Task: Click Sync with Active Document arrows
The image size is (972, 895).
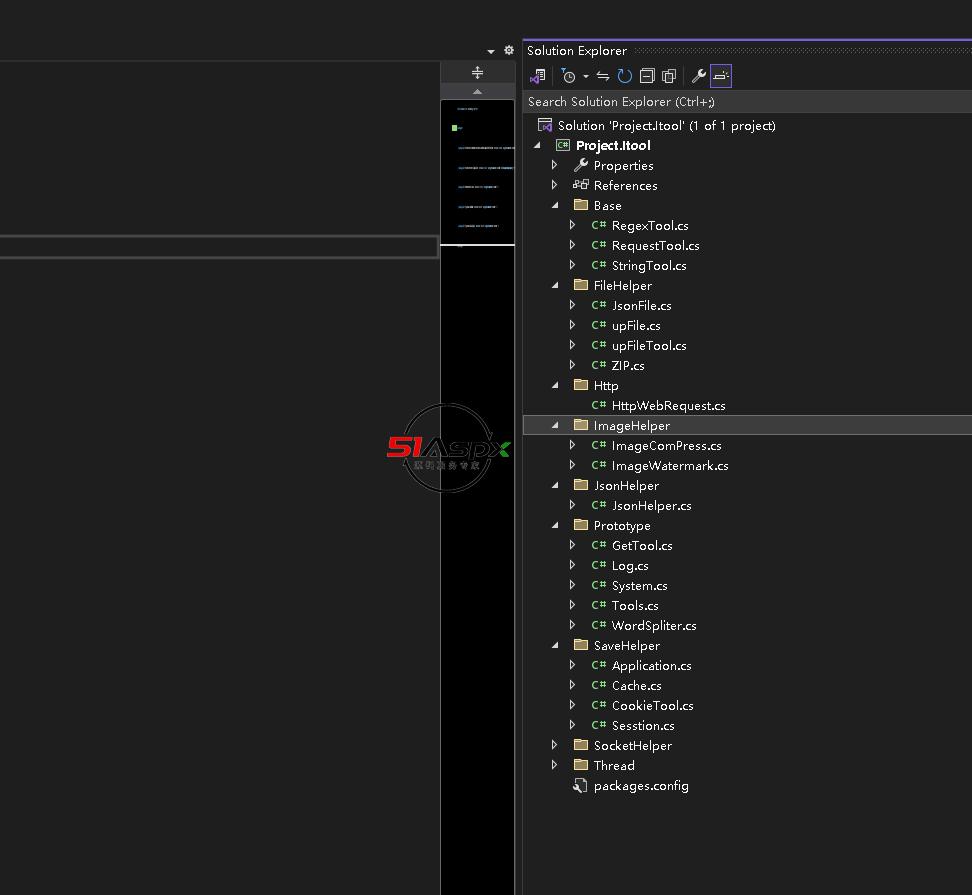Action: pos(603,76)
